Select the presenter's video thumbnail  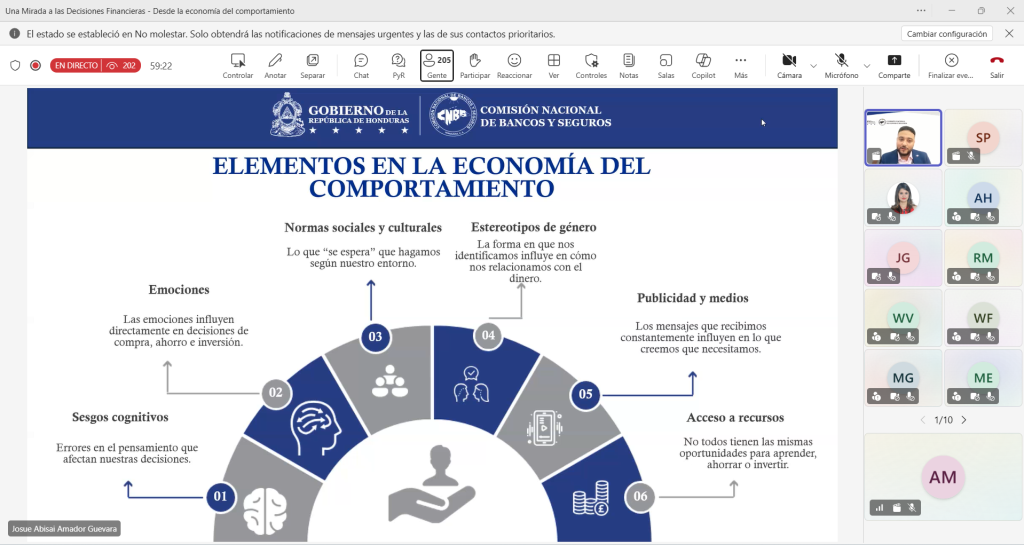point(903,138)
